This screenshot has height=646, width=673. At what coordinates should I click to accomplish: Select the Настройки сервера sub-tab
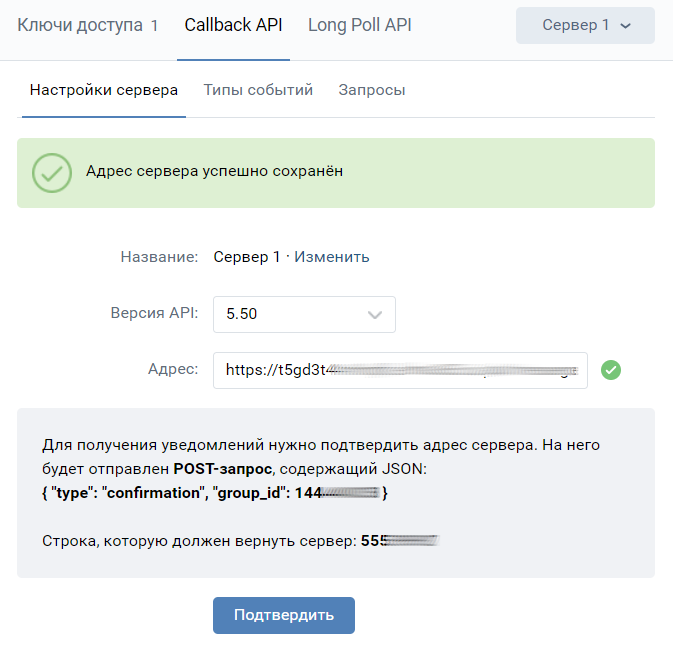(104, 90)
